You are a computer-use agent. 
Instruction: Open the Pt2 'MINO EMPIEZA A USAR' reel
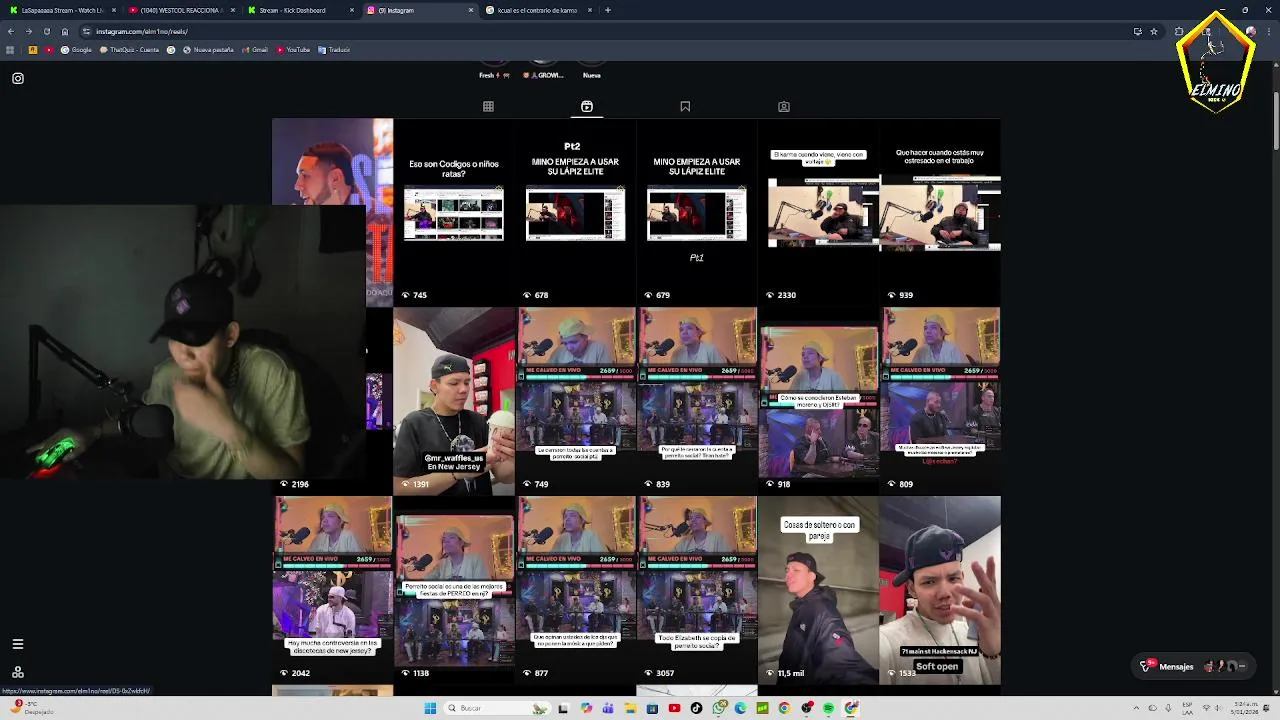click(x=575, y=211)
